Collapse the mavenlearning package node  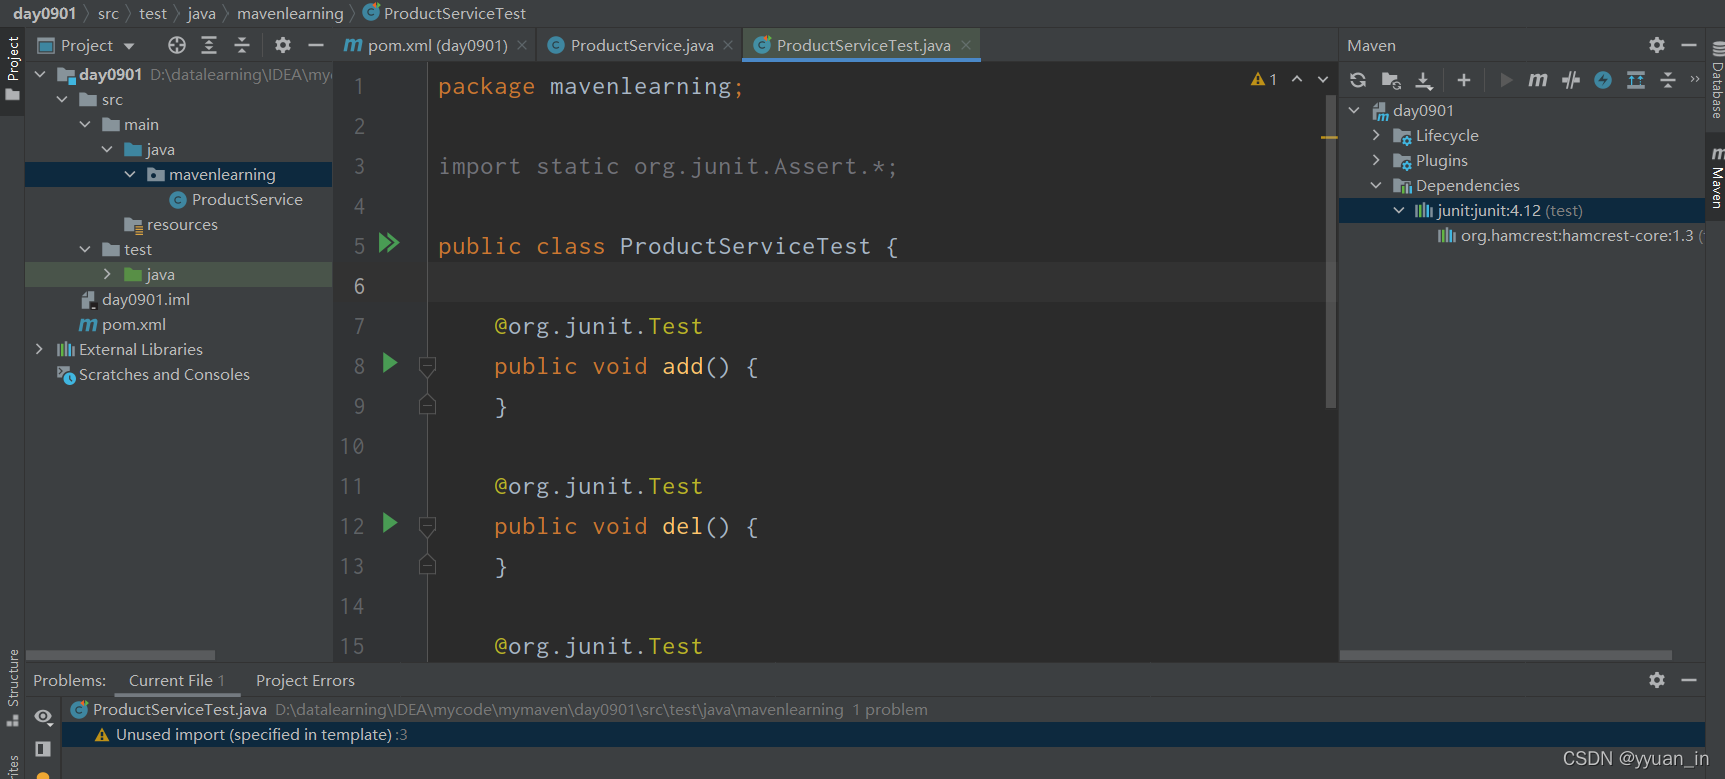coord(130,174)
